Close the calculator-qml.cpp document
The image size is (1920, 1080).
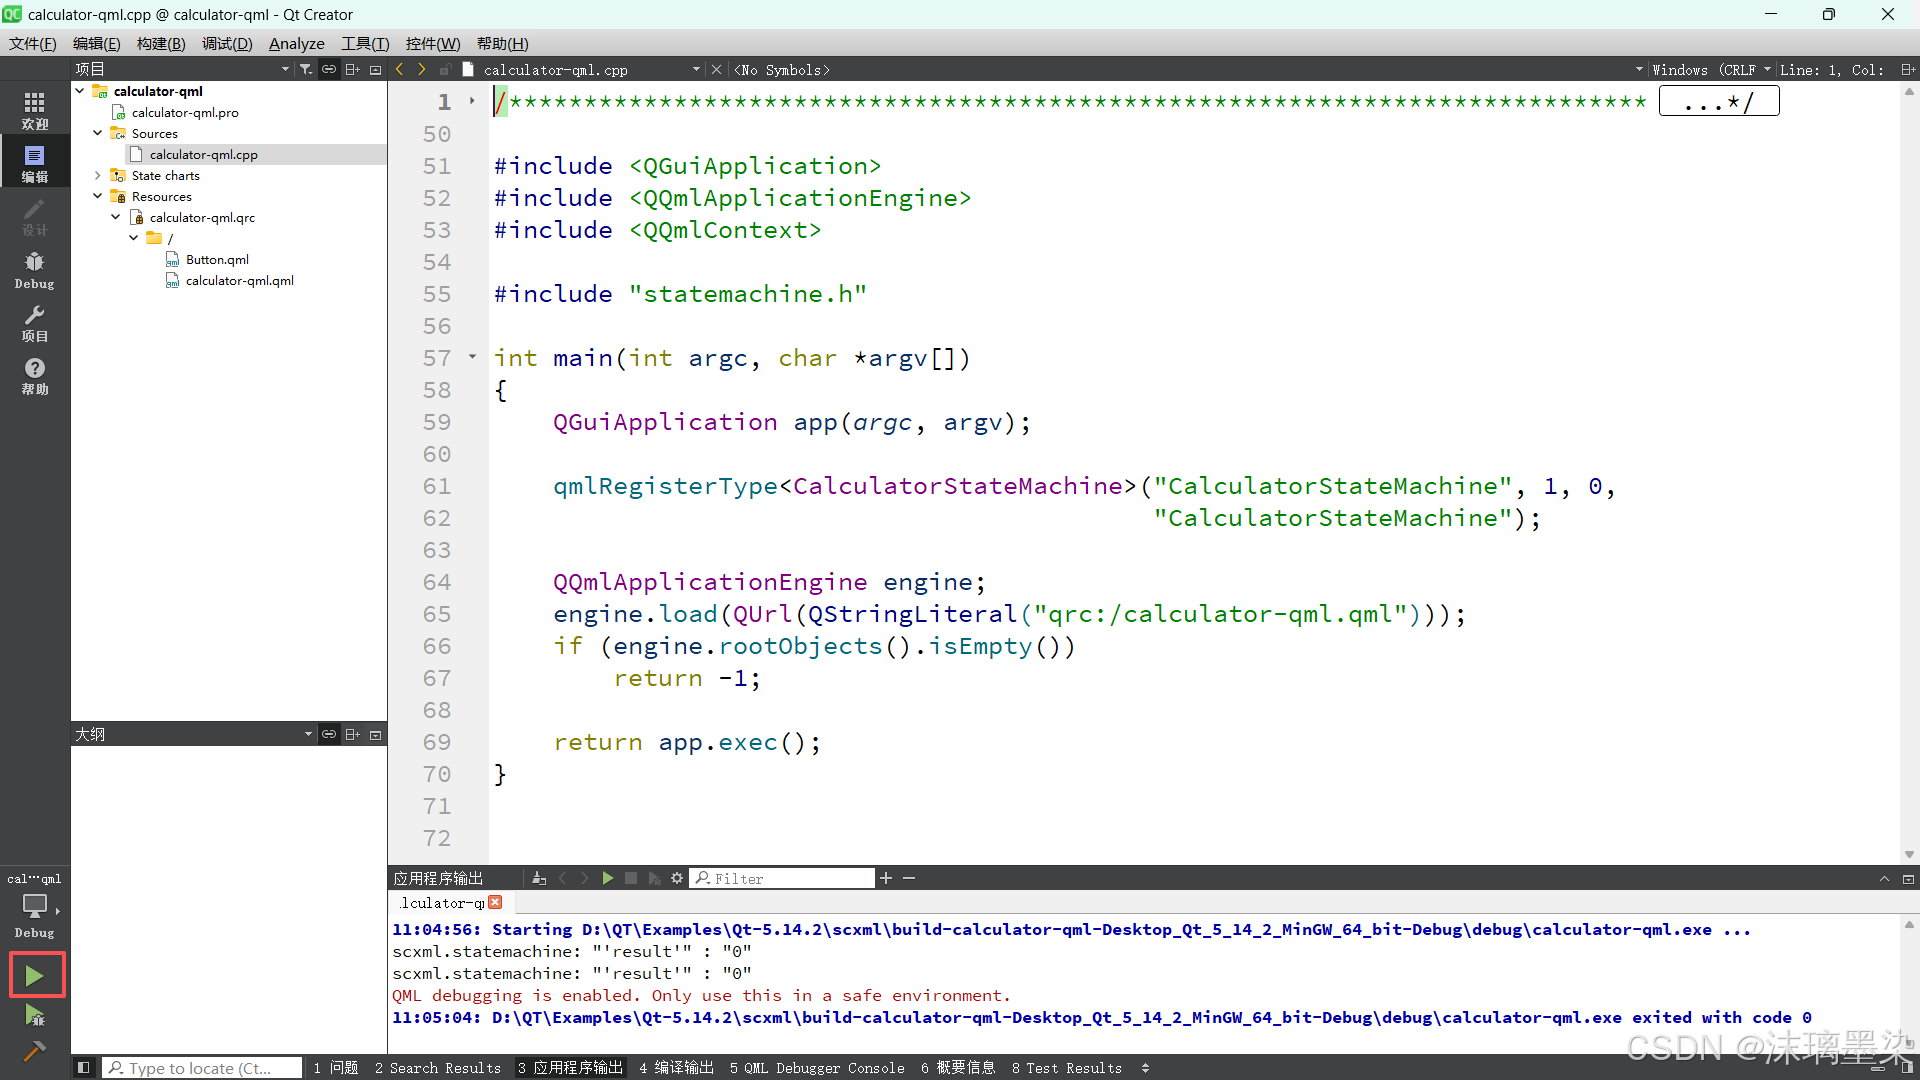tap(716, 69)
